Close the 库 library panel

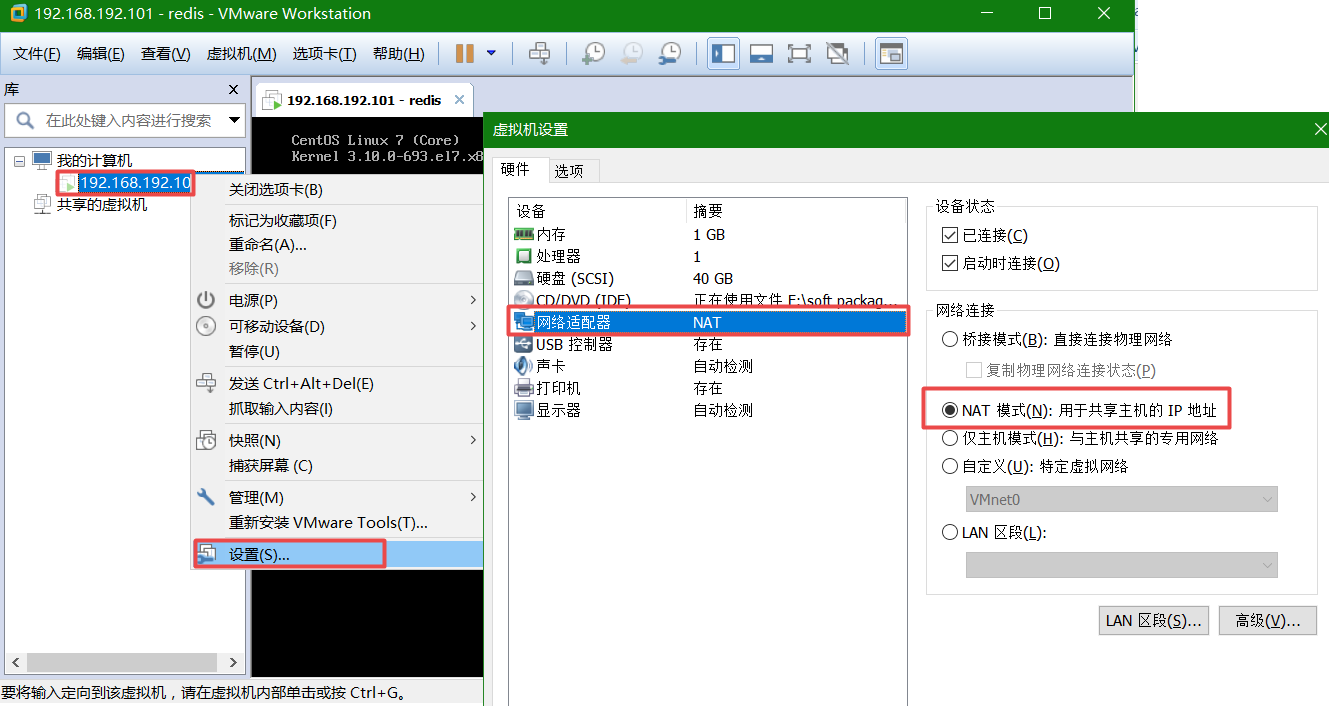pyautogui.click(x=233, y=90)
